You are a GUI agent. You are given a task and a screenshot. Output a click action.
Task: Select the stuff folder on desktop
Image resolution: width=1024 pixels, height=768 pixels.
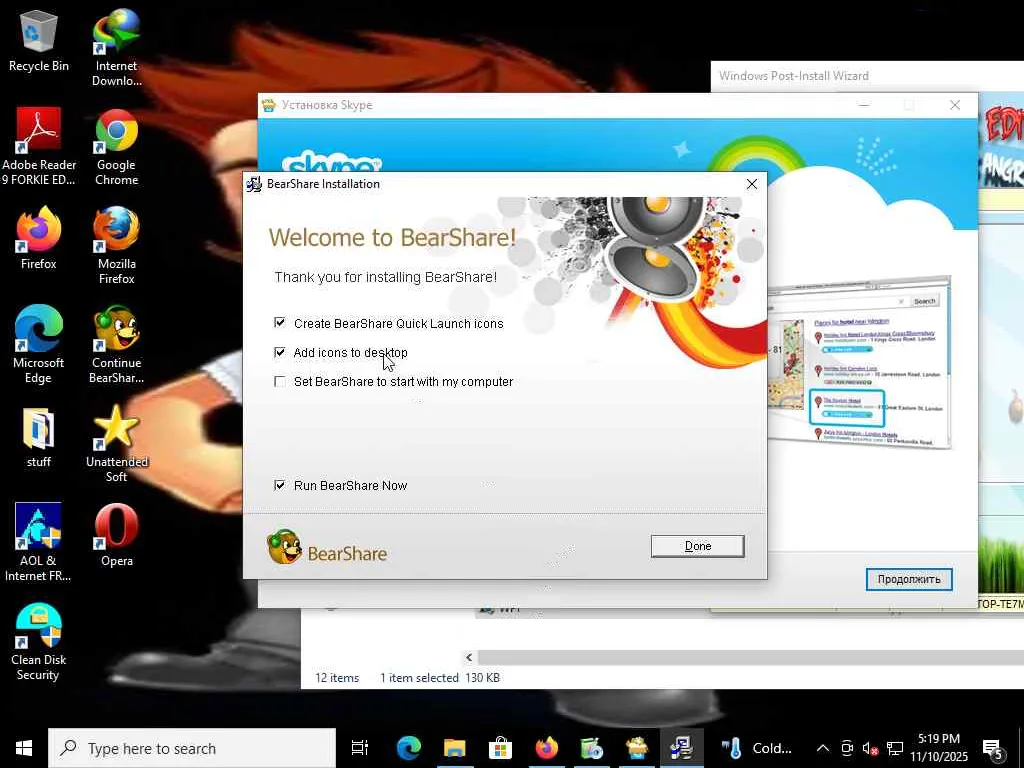(x=39, y=436)
